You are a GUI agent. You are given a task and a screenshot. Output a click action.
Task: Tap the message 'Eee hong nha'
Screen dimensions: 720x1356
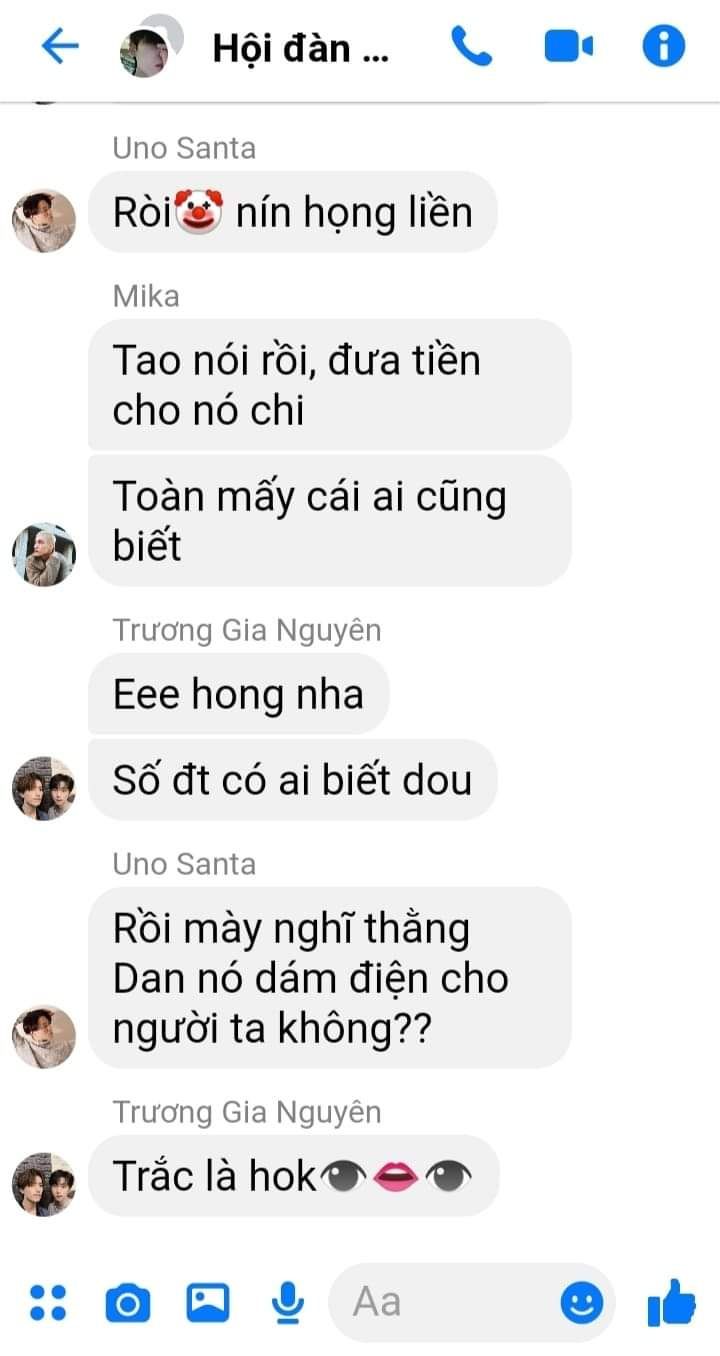pyautogui.click(x=238, y=694)
